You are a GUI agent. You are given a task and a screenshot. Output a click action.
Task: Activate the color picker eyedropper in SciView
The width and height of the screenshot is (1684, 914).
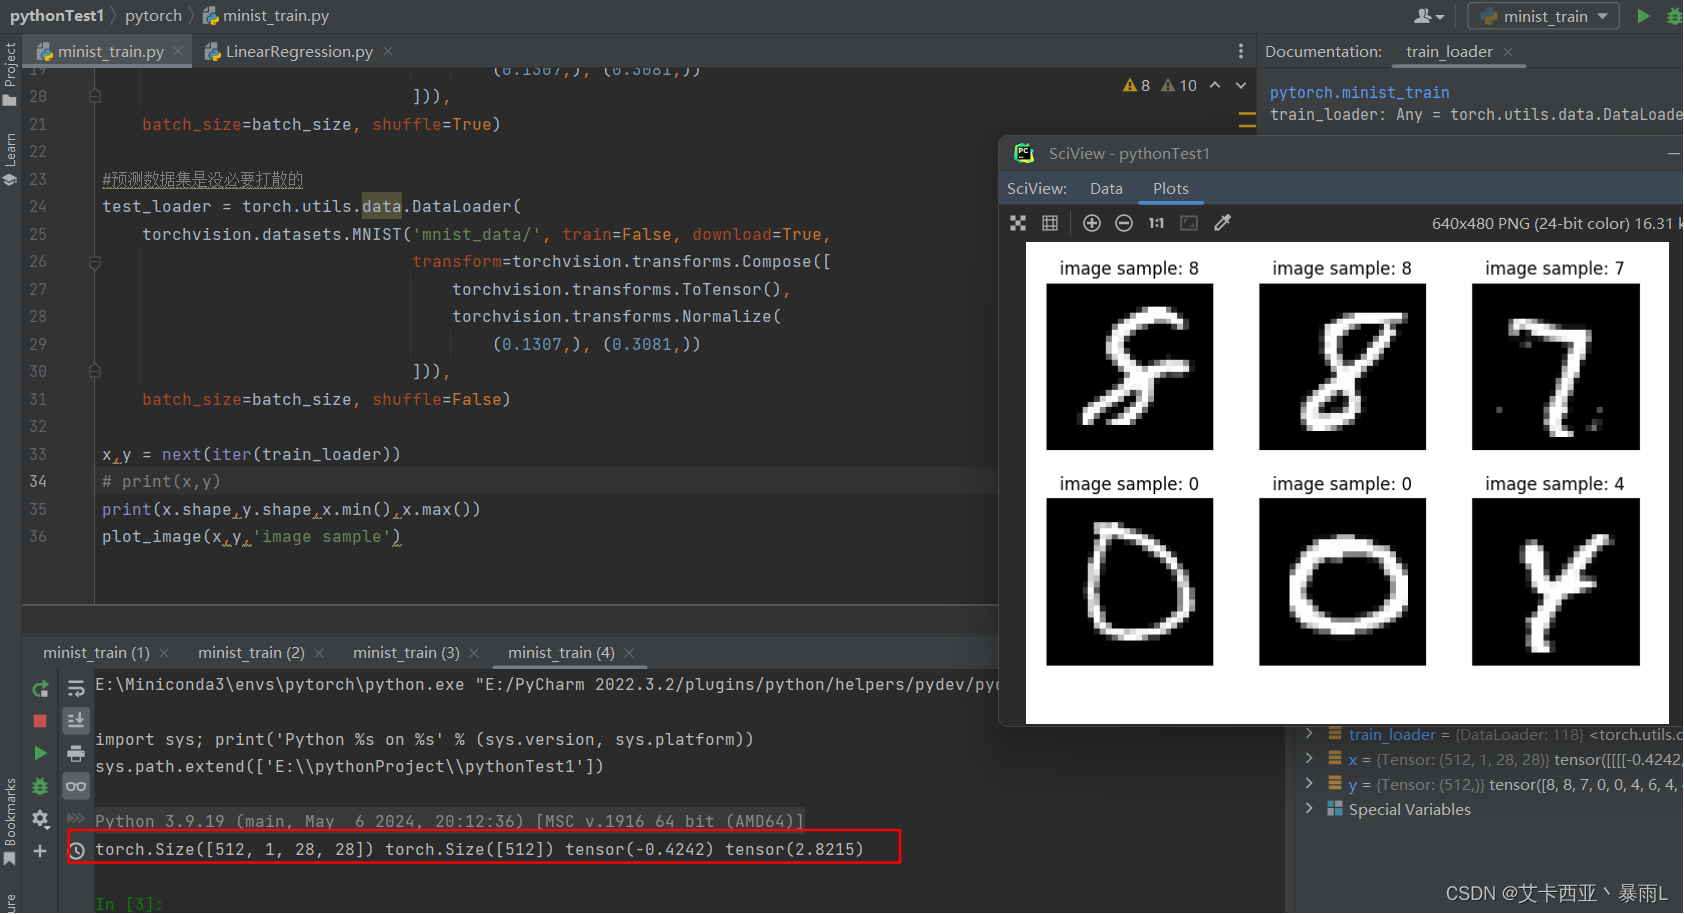coord(1222,223)
